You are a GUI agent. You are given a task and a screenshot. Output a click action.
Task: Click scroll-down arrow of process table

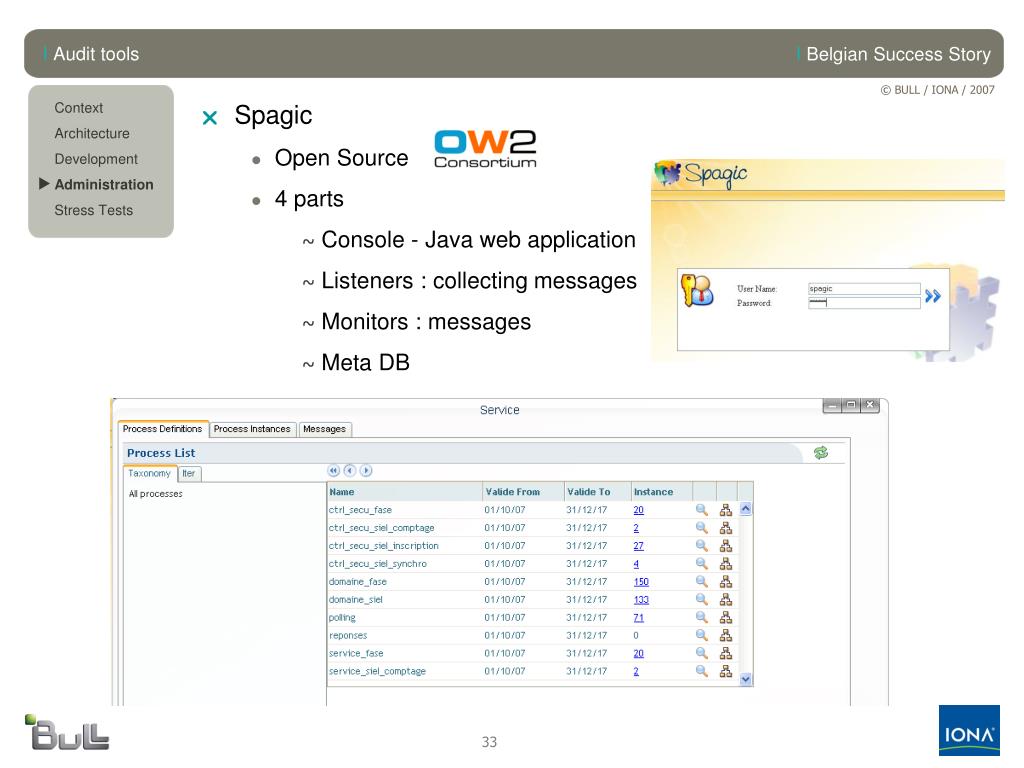(746, 679)
